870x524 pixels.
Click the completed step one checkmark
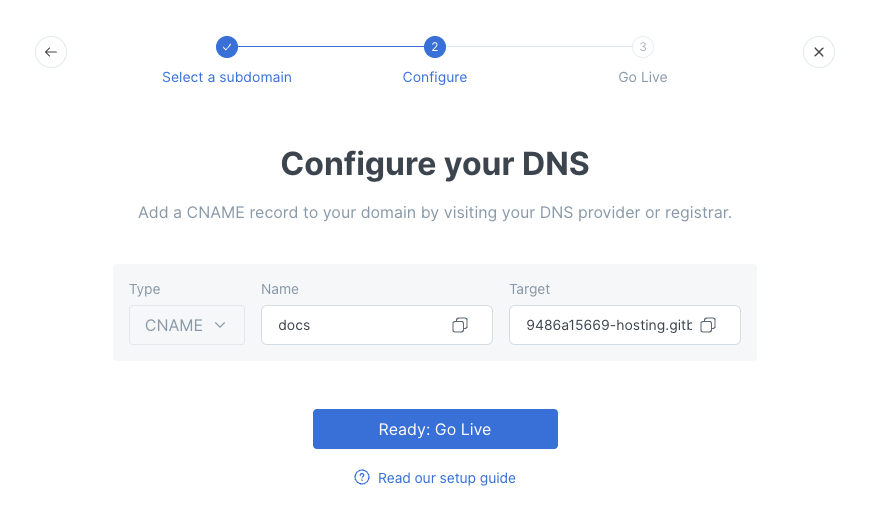point(227,47)
